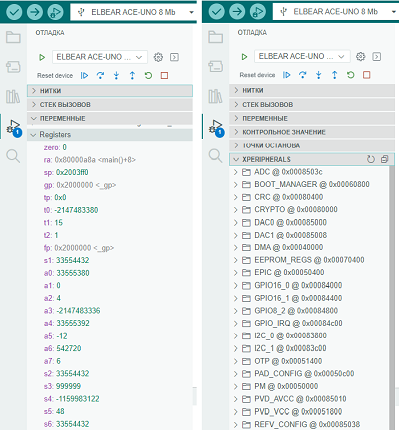This screenshot has width=399, height=430.
Task: Click Step Out icon in left toolbar
Action: coord(132,76)
